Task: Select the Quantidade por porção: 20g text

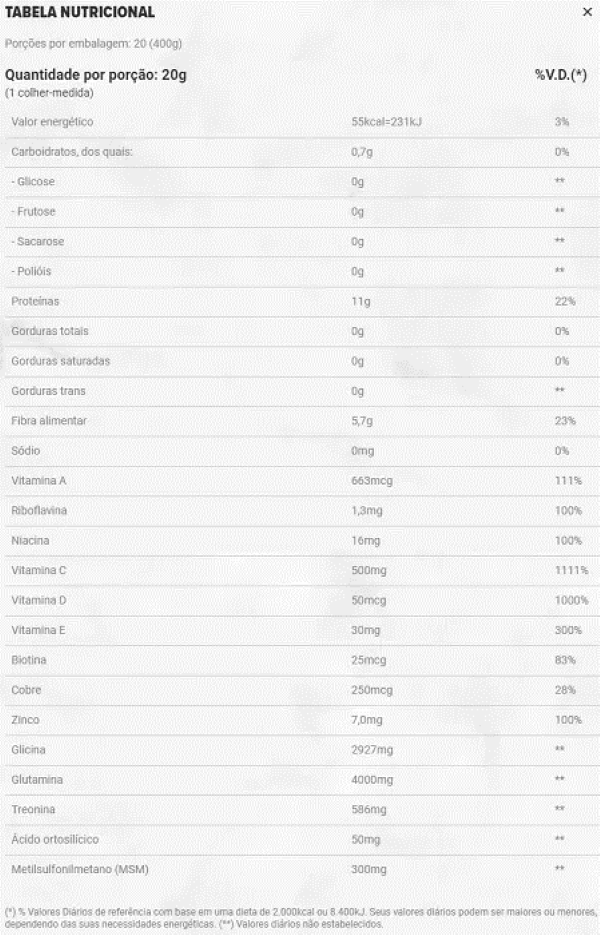Action: [95, 75]
